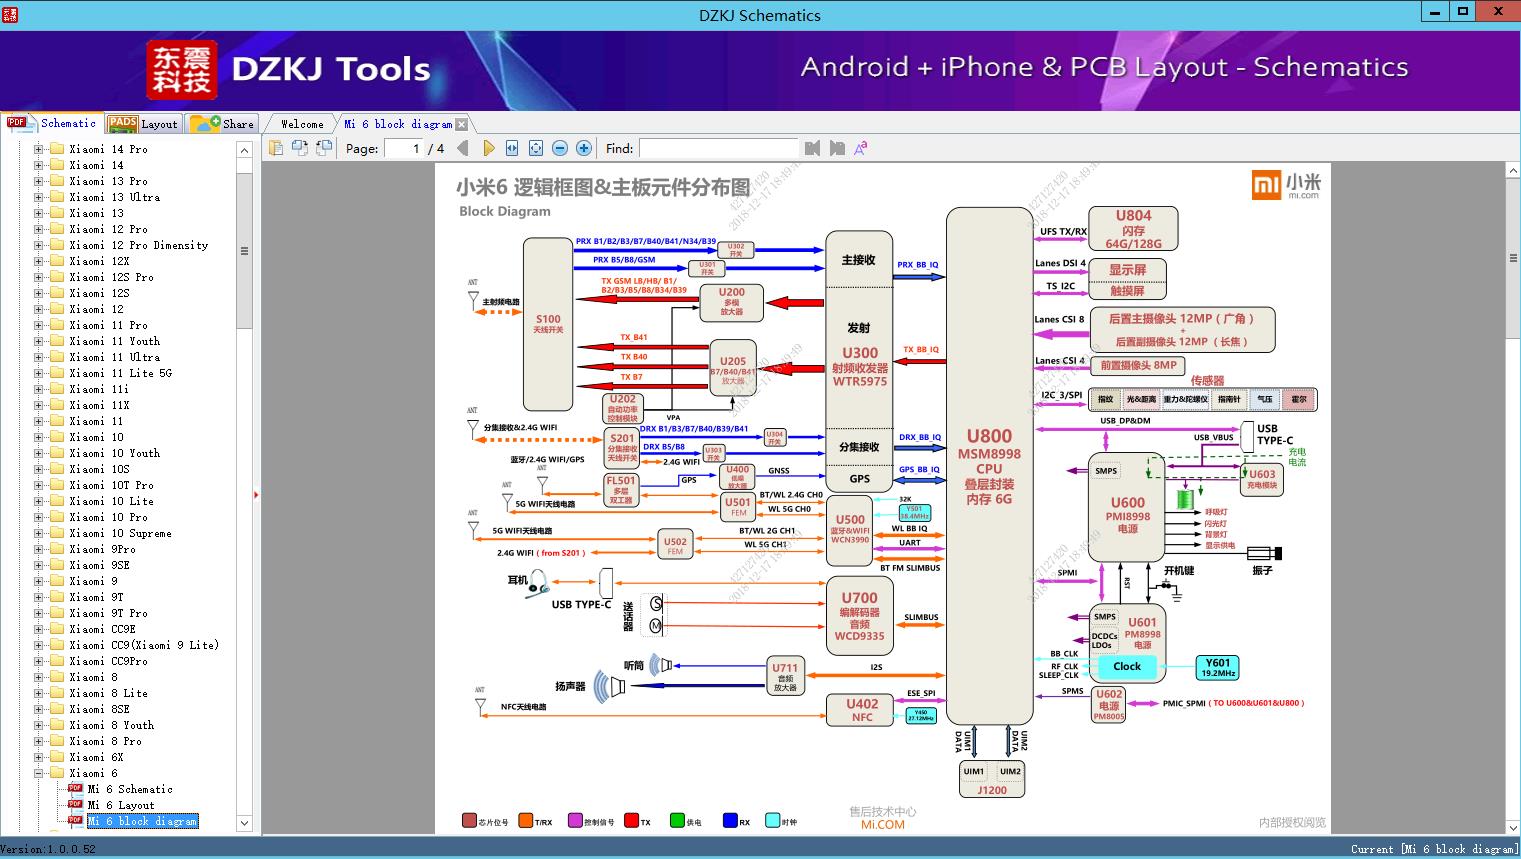
Task: Click the folder icon of Xiaomi 12S
Action: [x=57, y=293]
